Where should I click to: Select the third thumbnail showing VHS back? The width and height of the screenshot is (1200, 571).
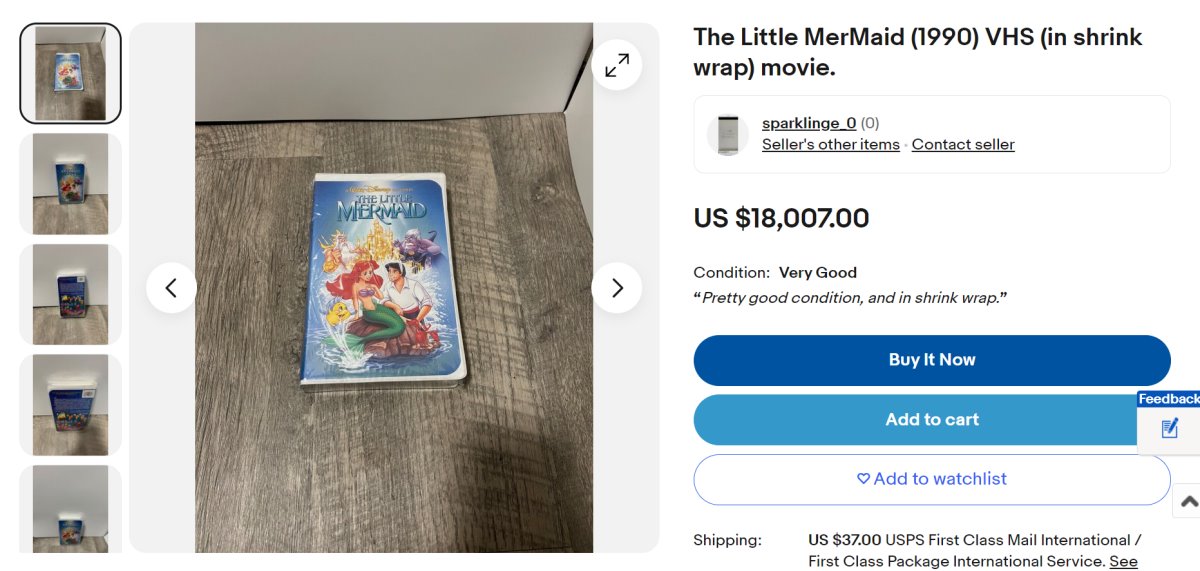click(71, 294)
